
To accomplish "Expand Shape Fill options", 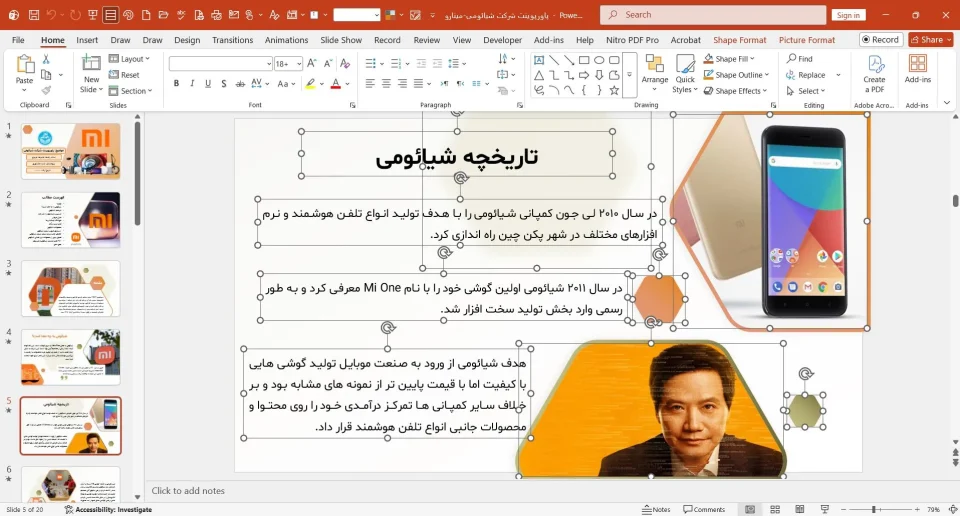I will 729,59.
